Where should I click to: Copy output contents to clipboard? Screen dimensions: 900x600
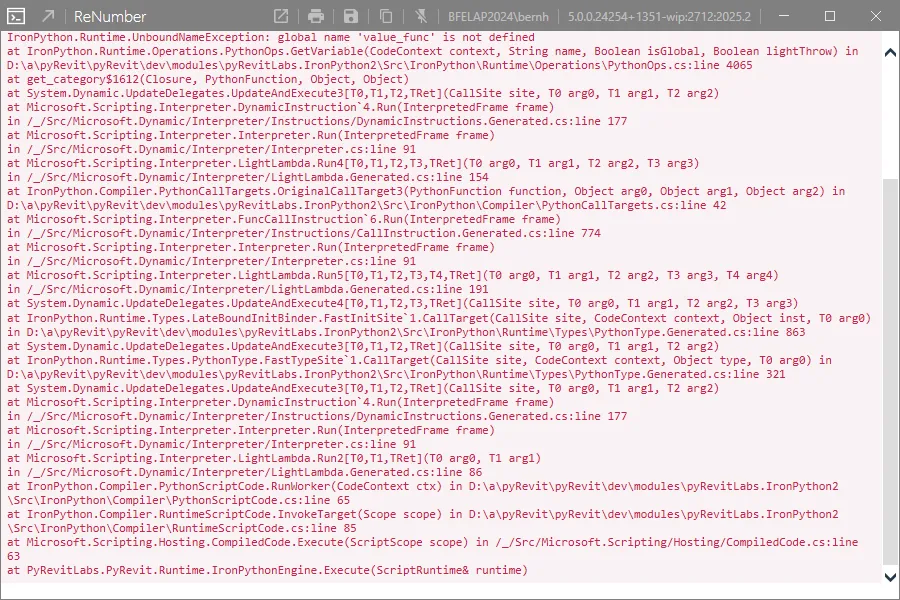tap(386, 16)
